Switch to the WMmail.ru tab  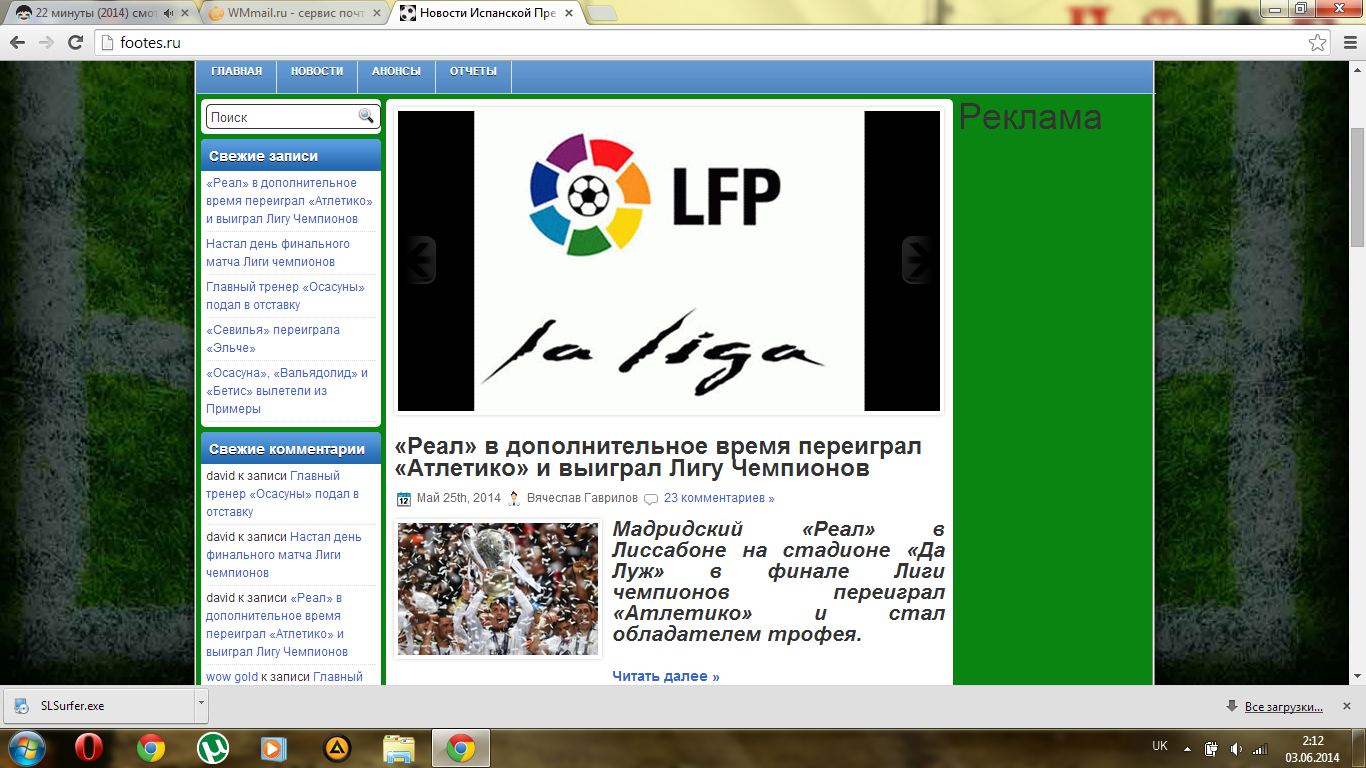coord(290,13)
